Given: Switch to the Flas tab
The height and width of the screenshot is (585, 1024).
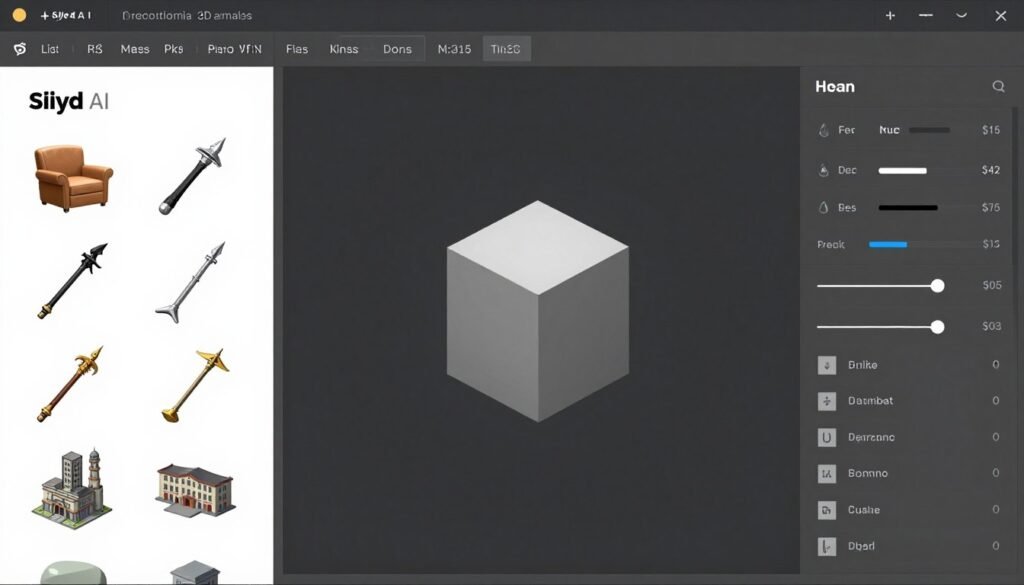Looking at the screenshot, I should [x=296, y=49].
